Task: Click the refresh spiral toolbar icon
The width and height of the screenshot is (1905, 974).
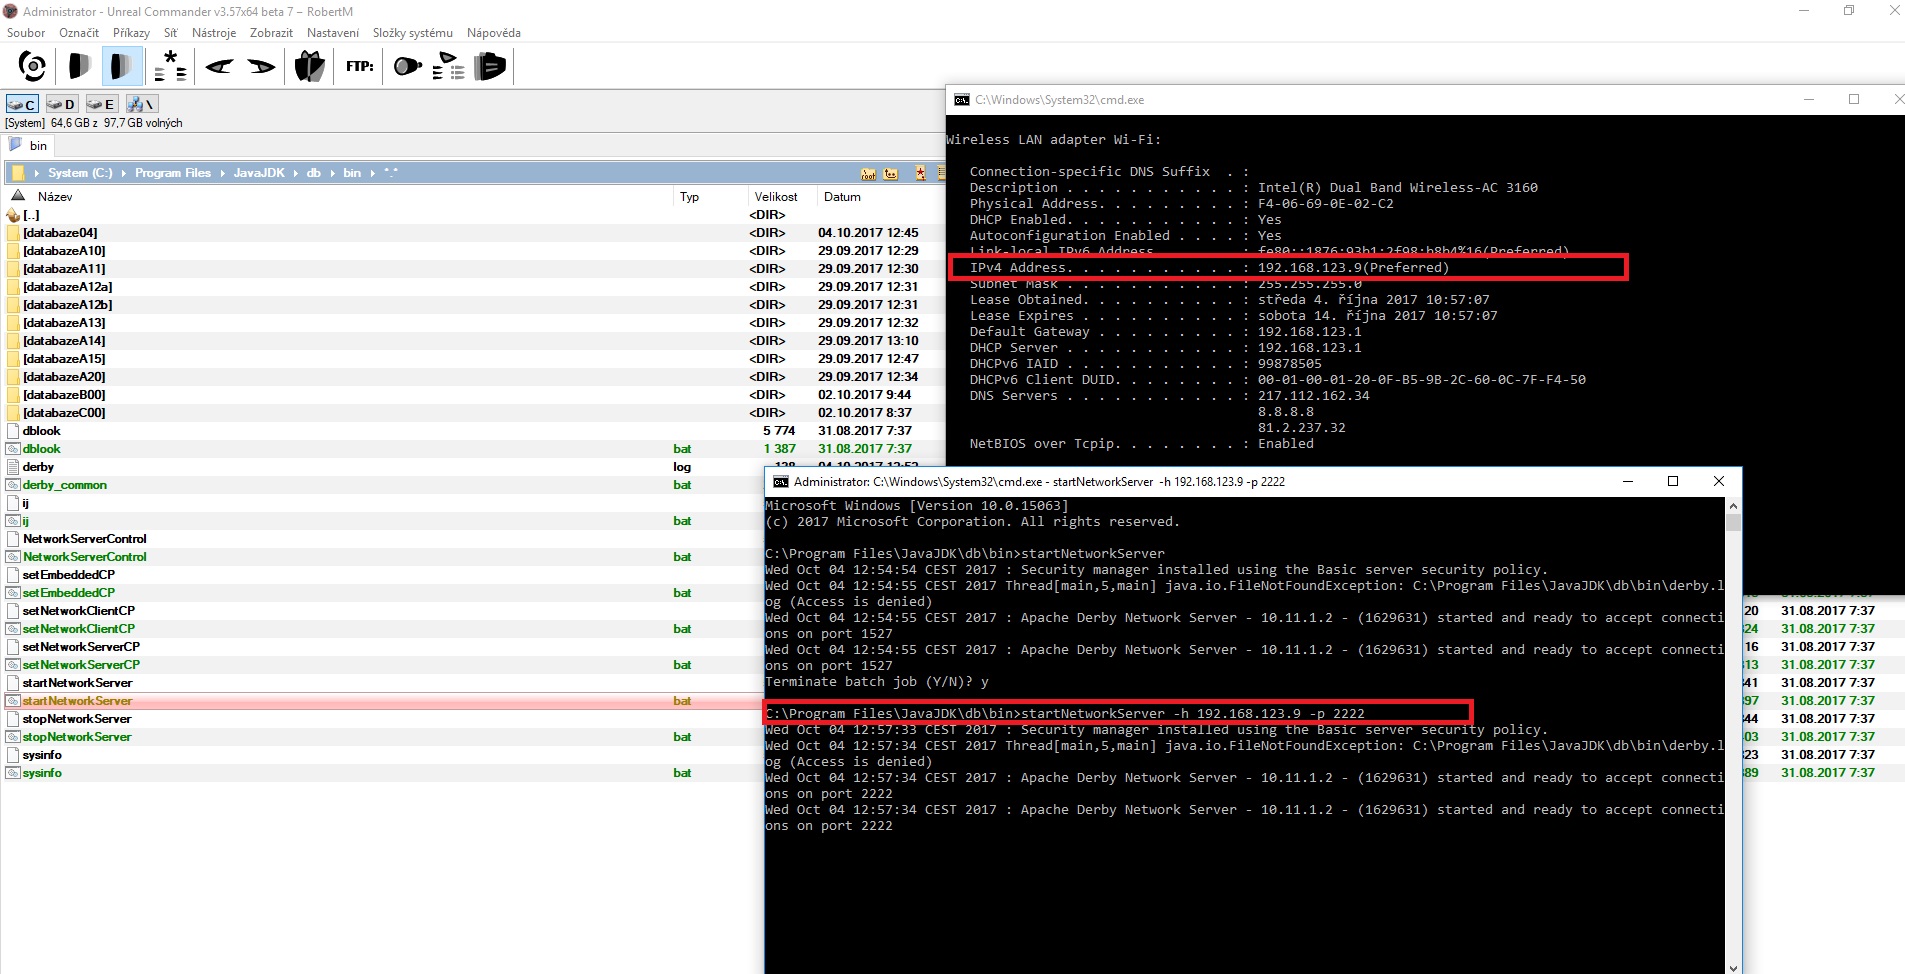Action: point(32,67)
